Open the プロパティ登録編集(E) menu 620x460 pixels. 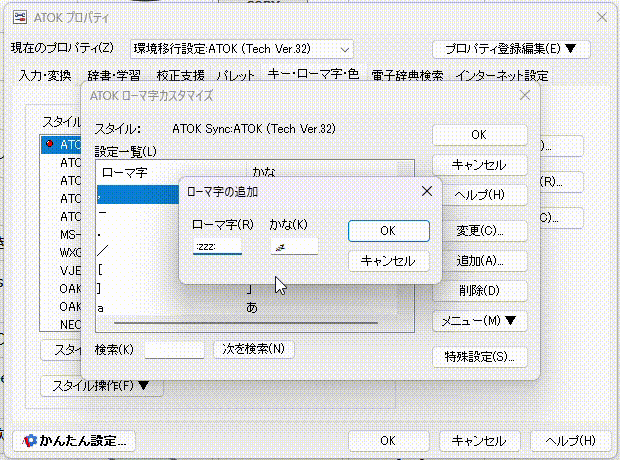click(511, 49)
